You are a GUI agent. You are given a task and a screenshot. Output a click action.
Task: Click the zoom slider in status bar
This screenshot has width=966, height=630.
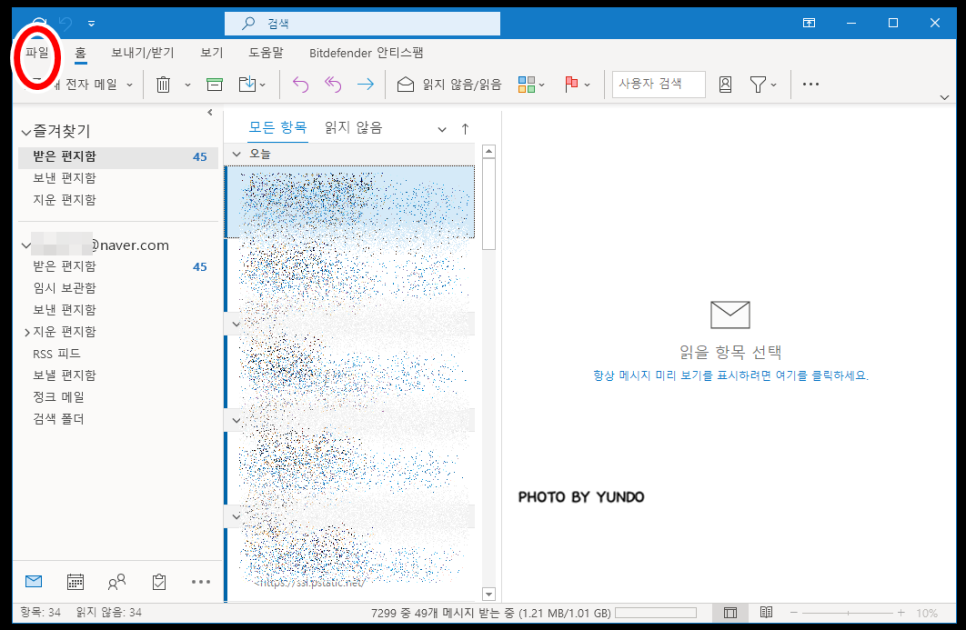pos(848,612)
